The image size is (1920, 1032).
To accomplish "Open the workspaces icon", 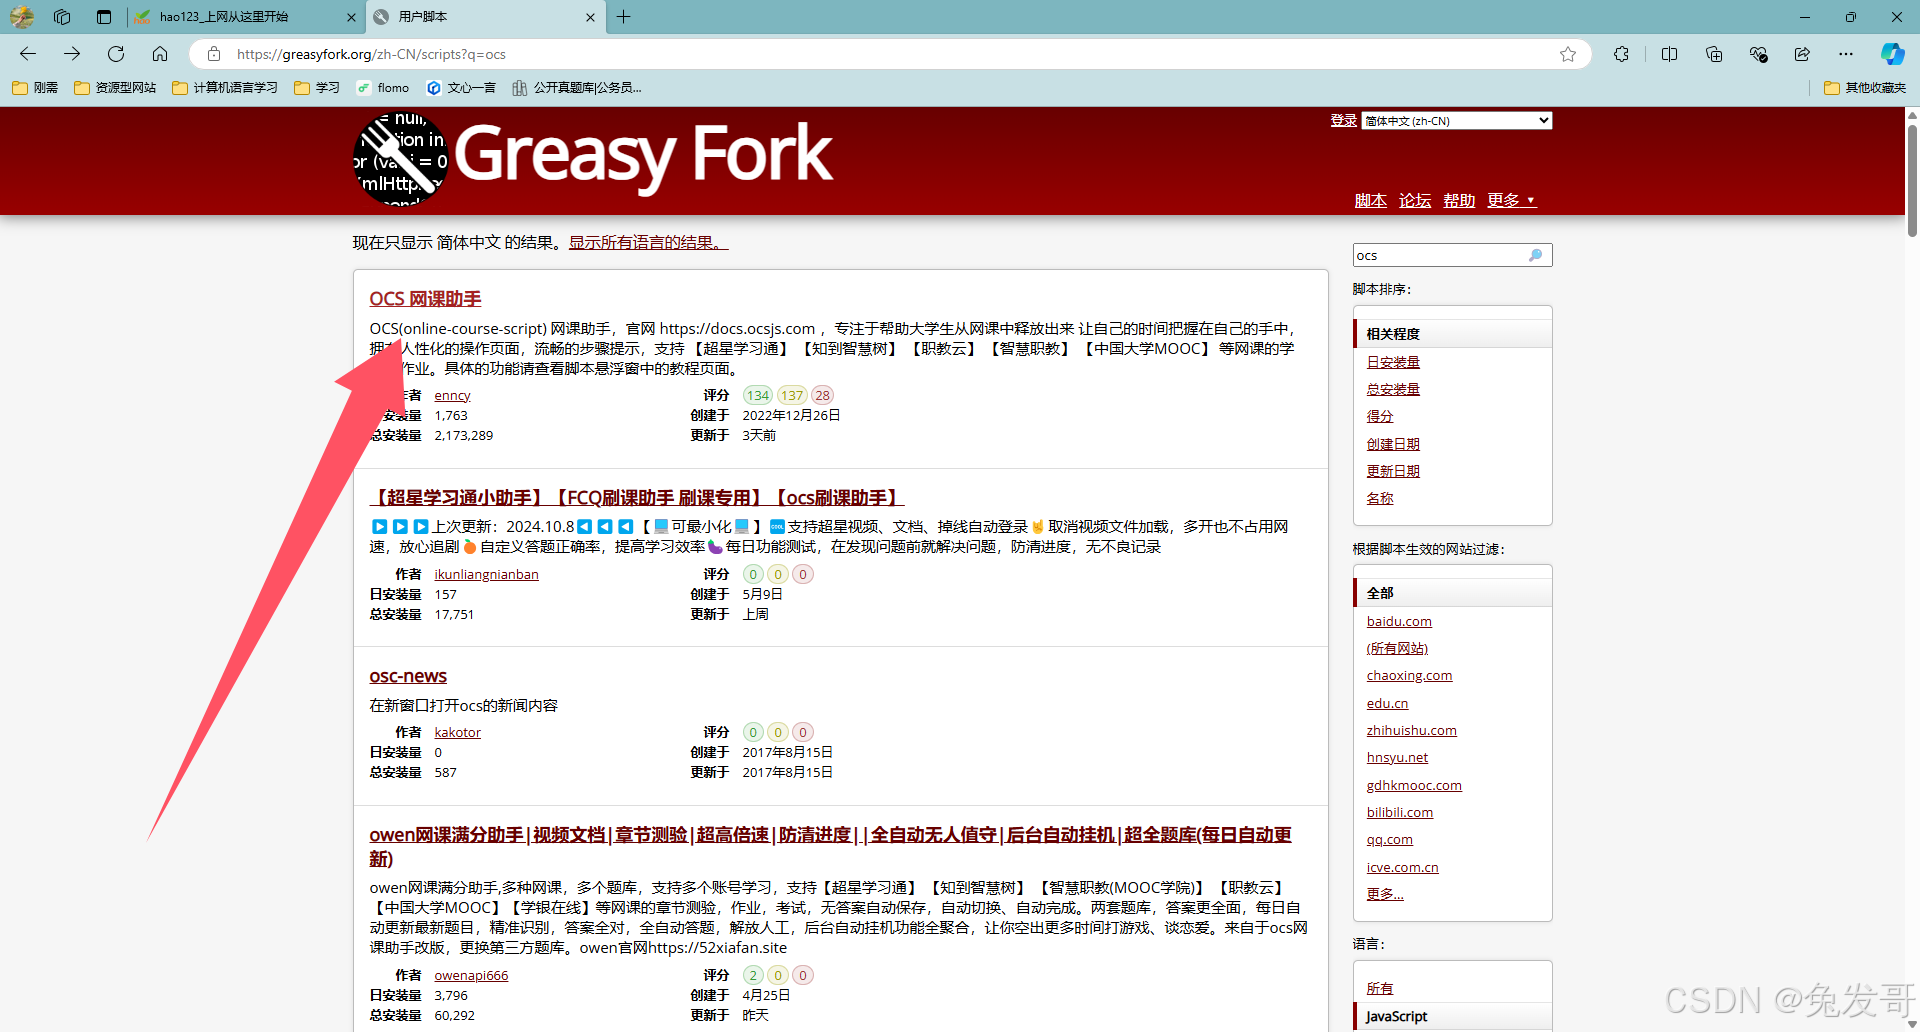I will [62, 17].
